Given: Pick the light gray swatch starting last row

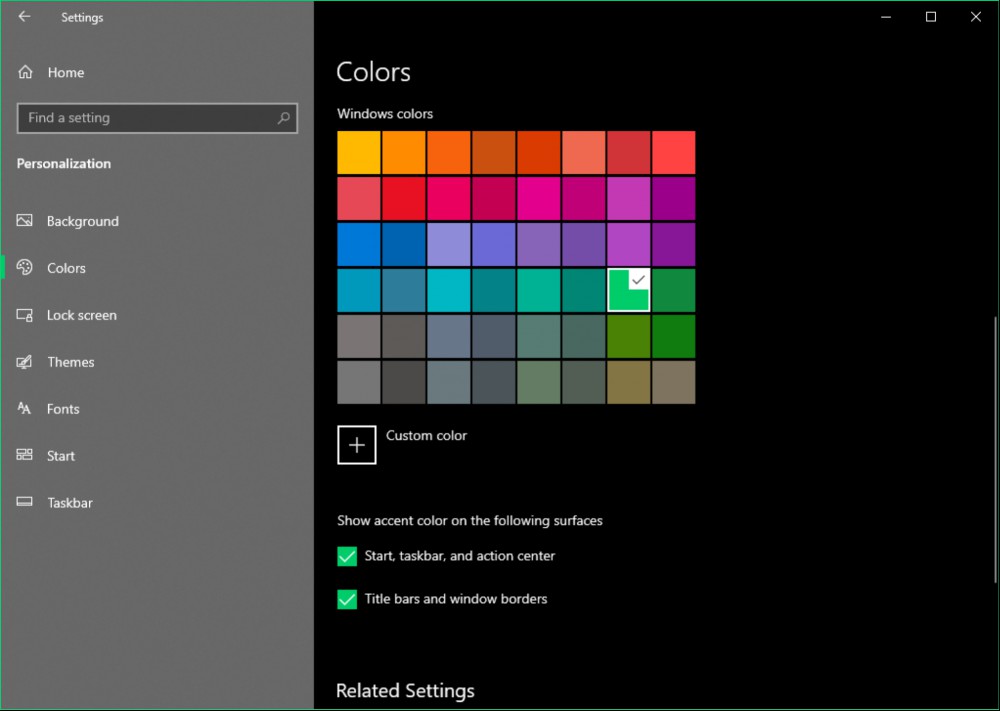Looking at the screenshot, I should [x=359, y=382].
